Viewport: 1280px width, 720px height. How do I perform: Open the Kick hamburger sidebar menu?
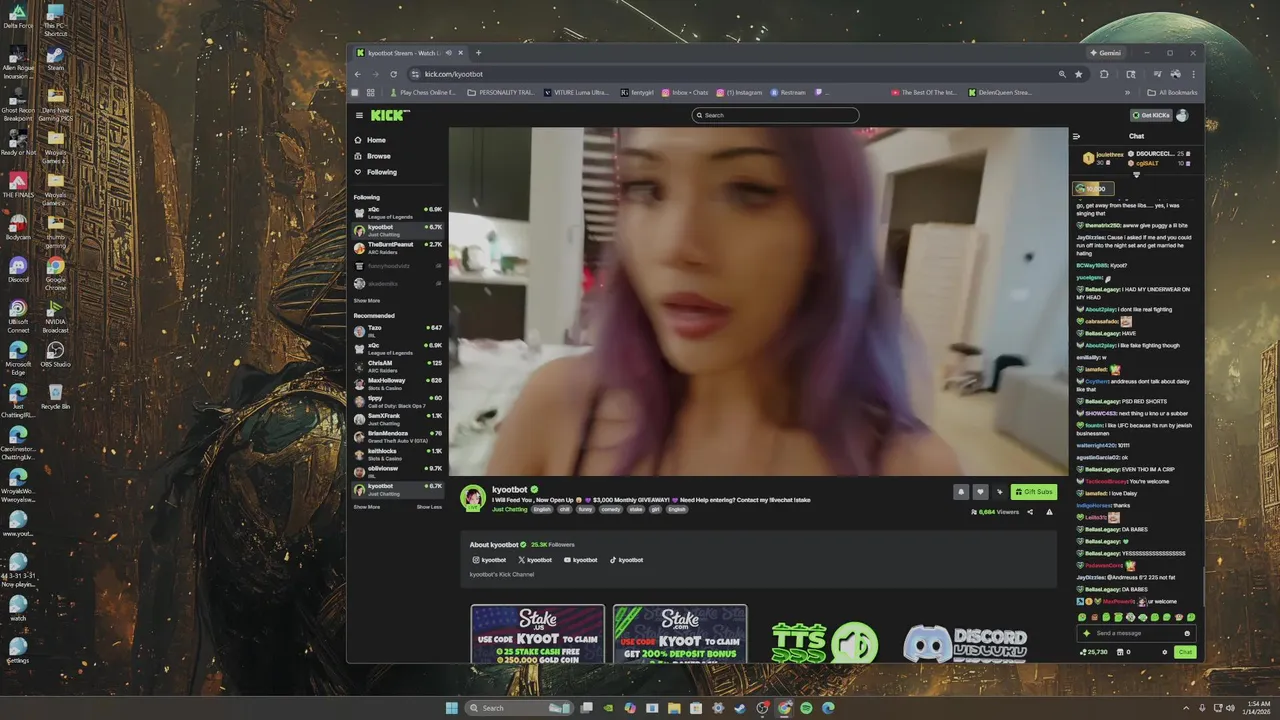pyautogui.click(x=359, y=115)
